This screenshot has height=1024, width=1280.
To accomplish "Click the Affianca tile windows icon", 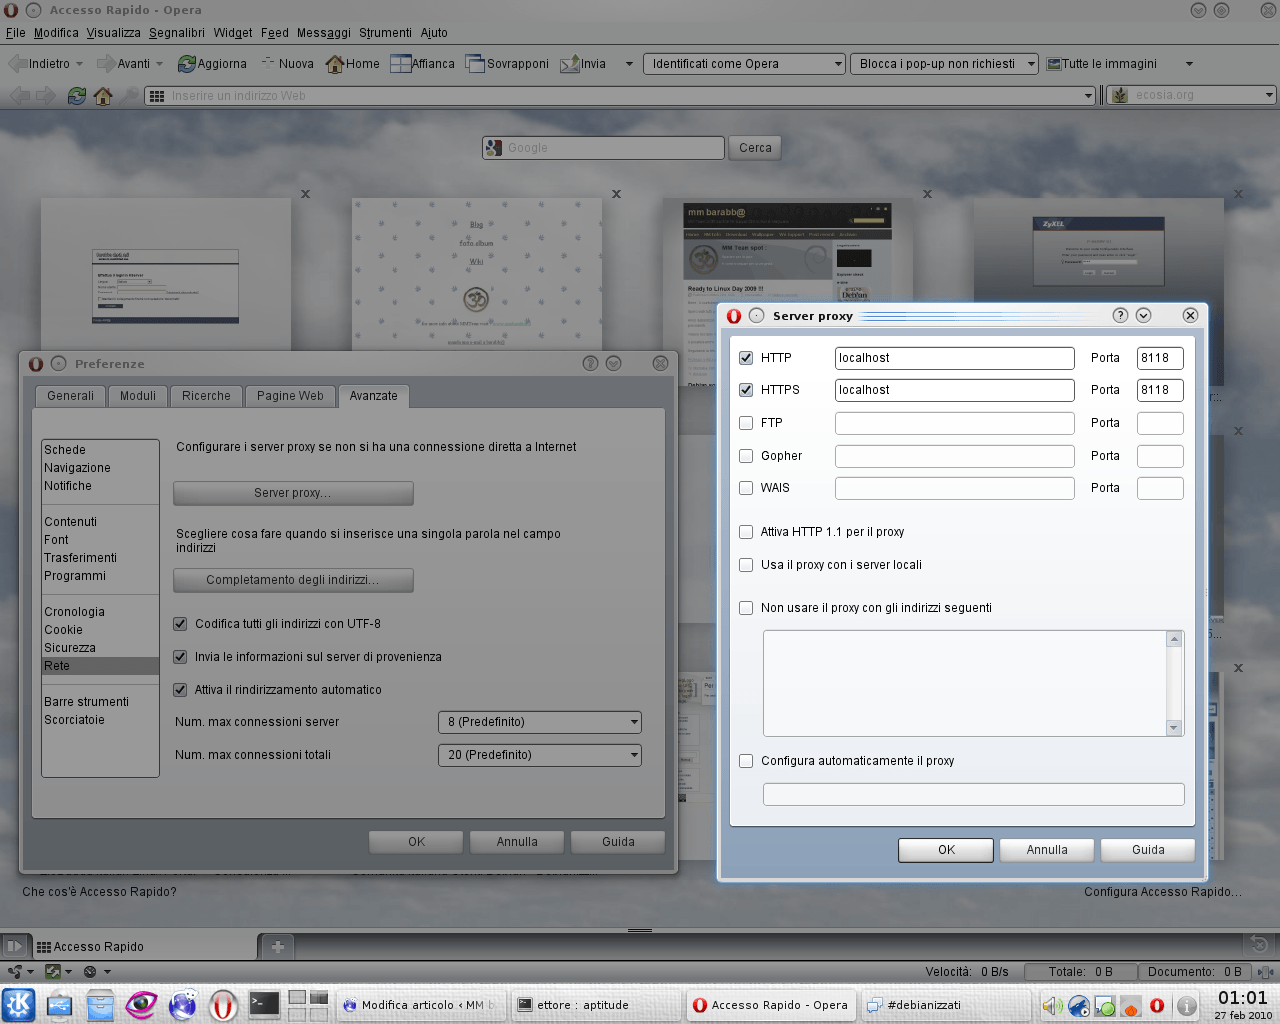I will tap(401, 64).
